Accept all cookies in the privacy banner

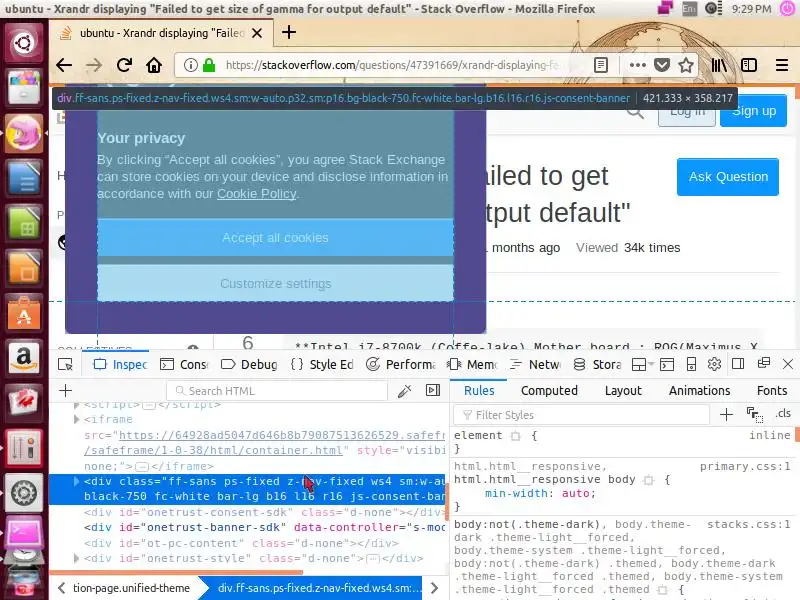click(x=276, y=238)
